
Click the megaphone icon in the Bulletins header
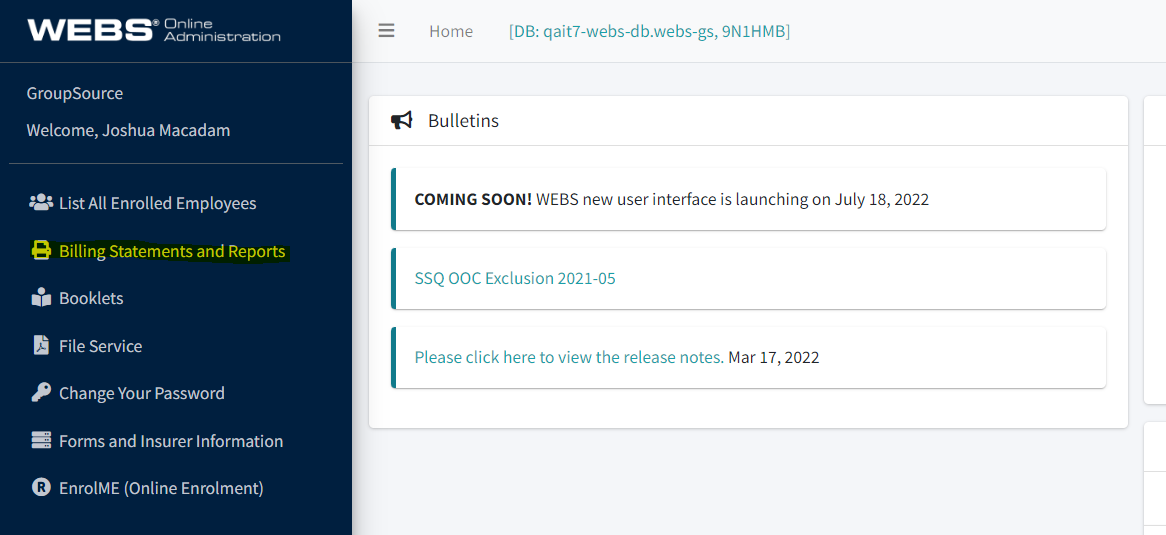click(x=402, y=121)
